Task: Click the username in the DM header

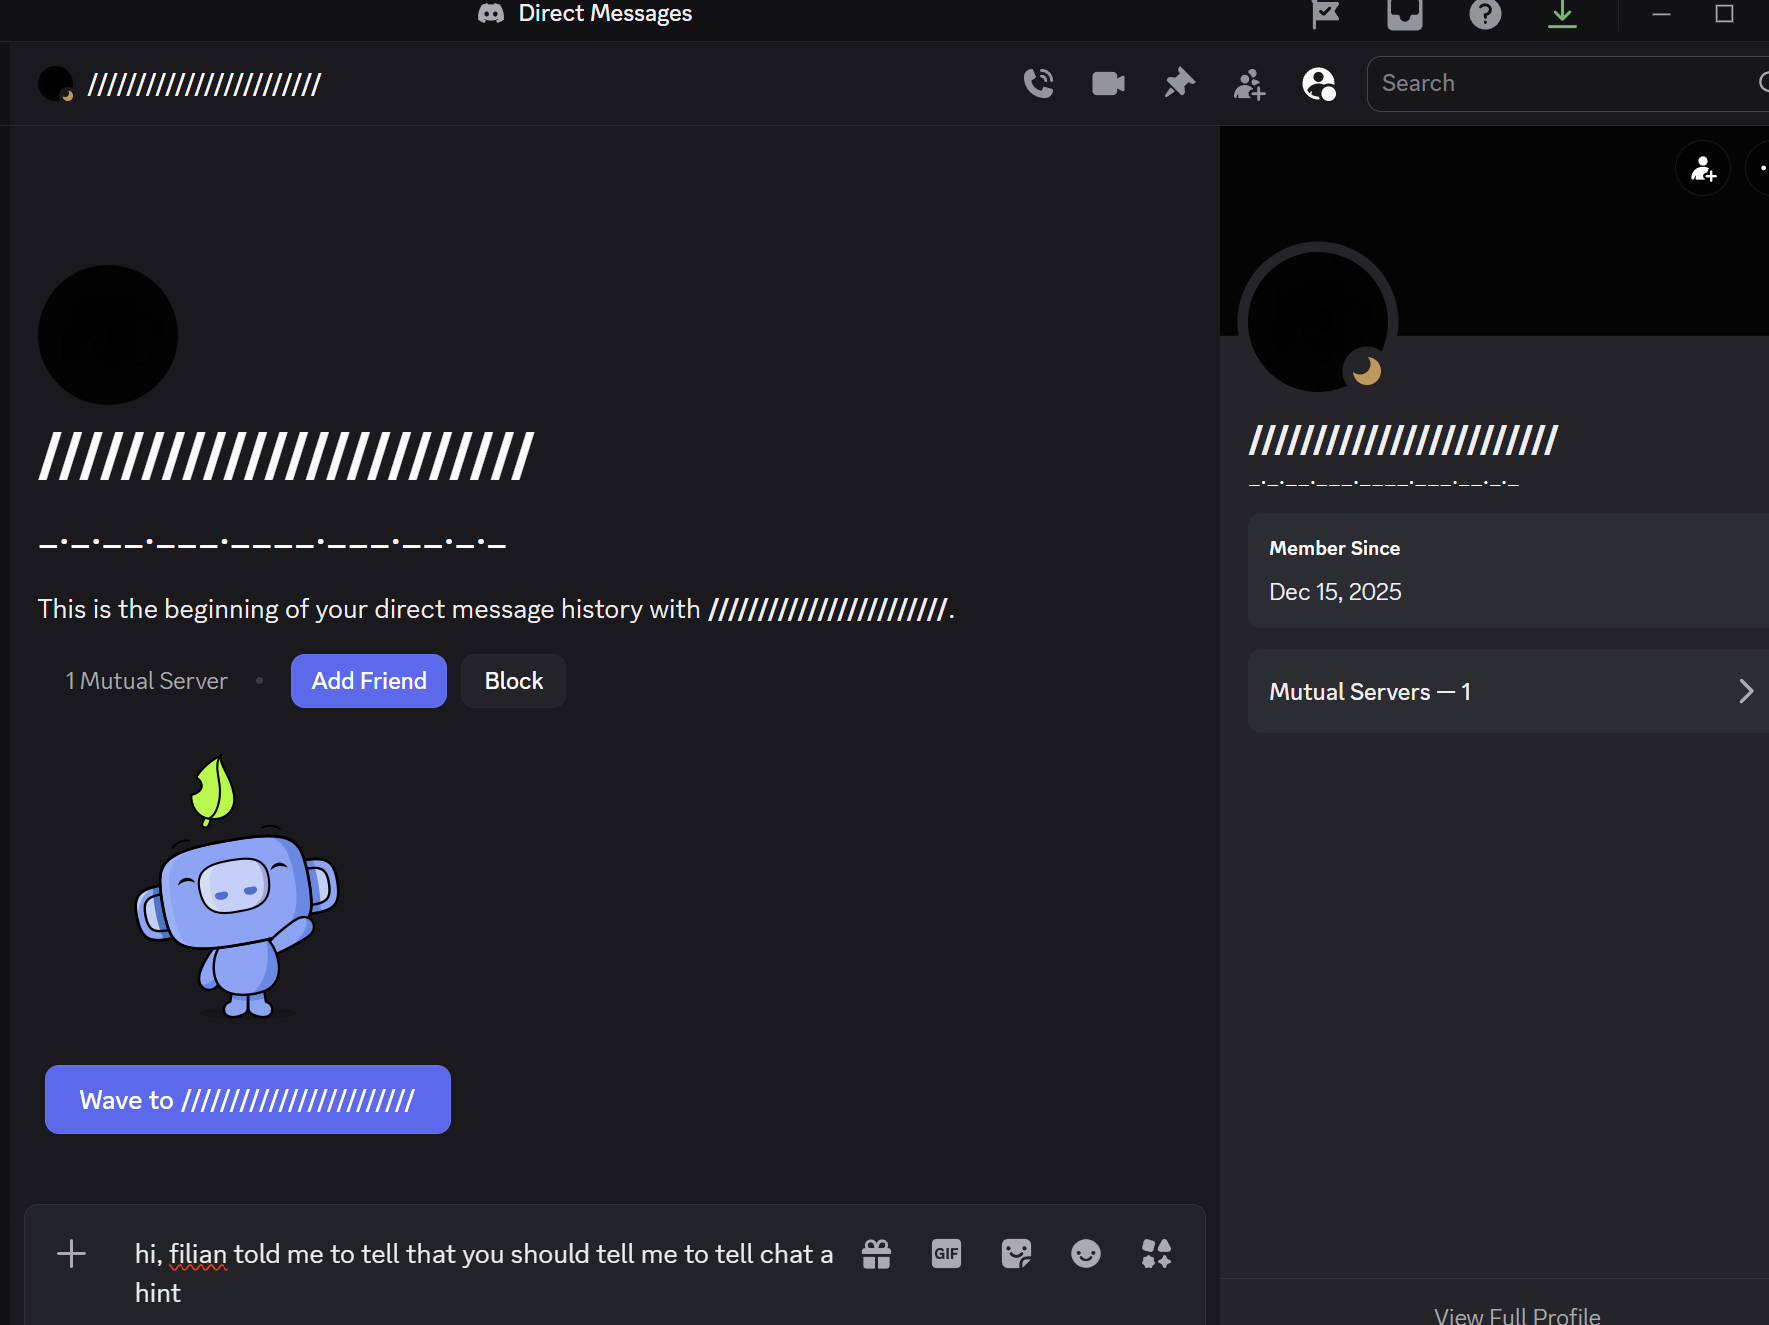Action: pyautogui.click(x=204, y=84)
